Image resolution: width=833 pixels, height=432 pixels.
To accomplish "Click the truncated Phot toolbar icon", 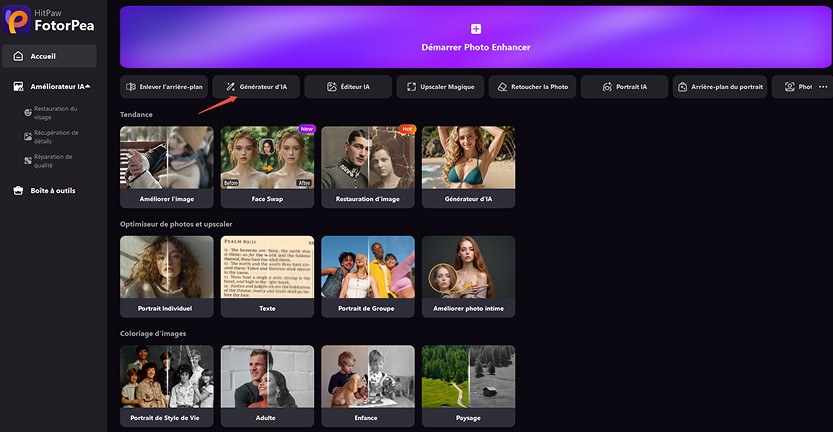I will (790, 87).
